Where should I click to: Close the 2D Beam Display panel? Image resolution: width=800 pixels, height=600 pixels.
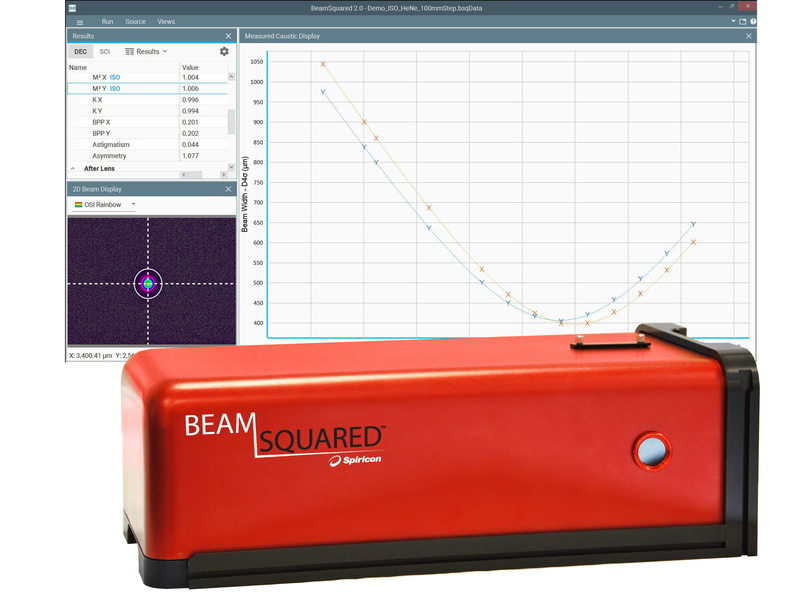229,189
